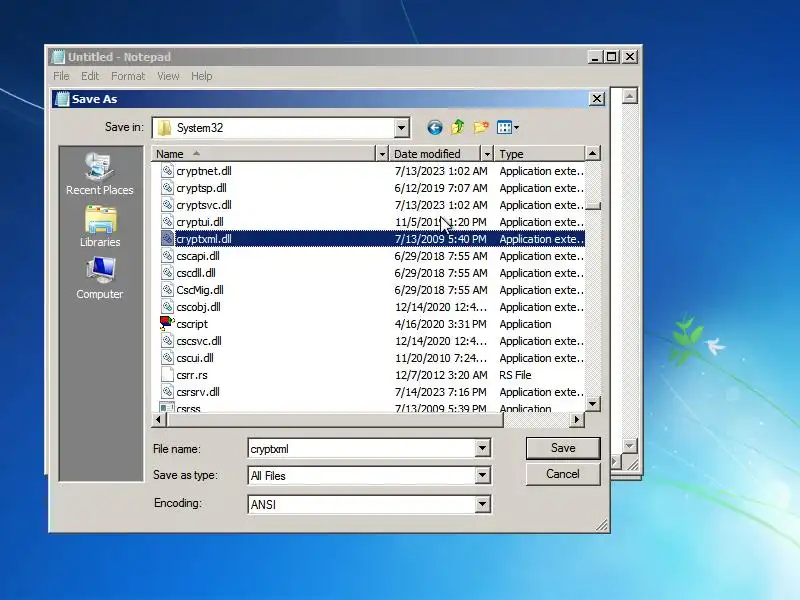Open the View menu in Notepad
Image resolution: width=800 pixels, height=600 pixels.
pyautogui.click(x=168, y=76)
